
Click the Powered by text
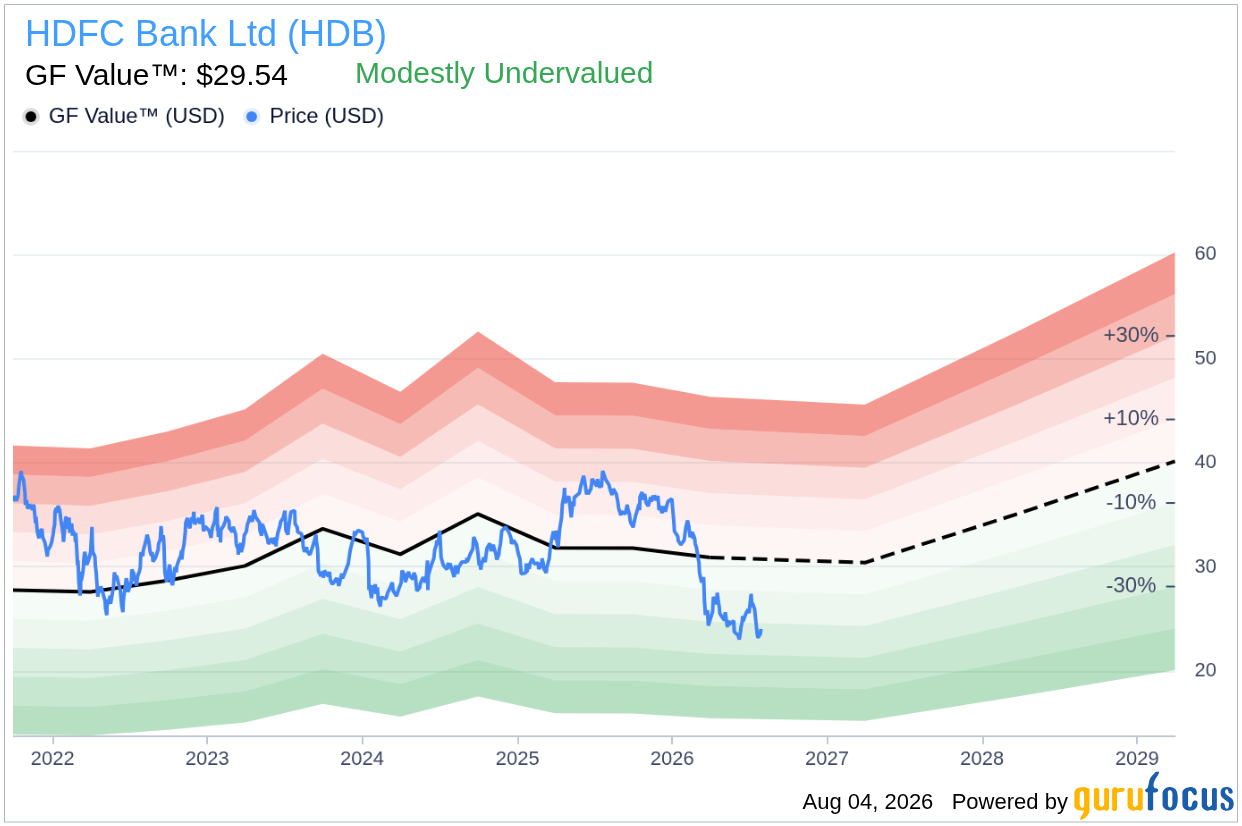click(x=1010, y=802)
